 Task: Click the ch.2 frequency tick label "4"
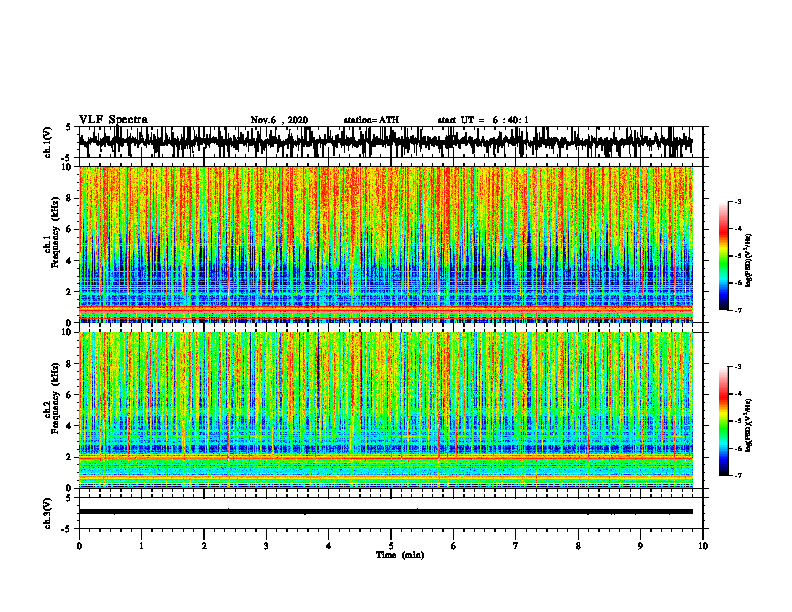[x=71, y=426]
